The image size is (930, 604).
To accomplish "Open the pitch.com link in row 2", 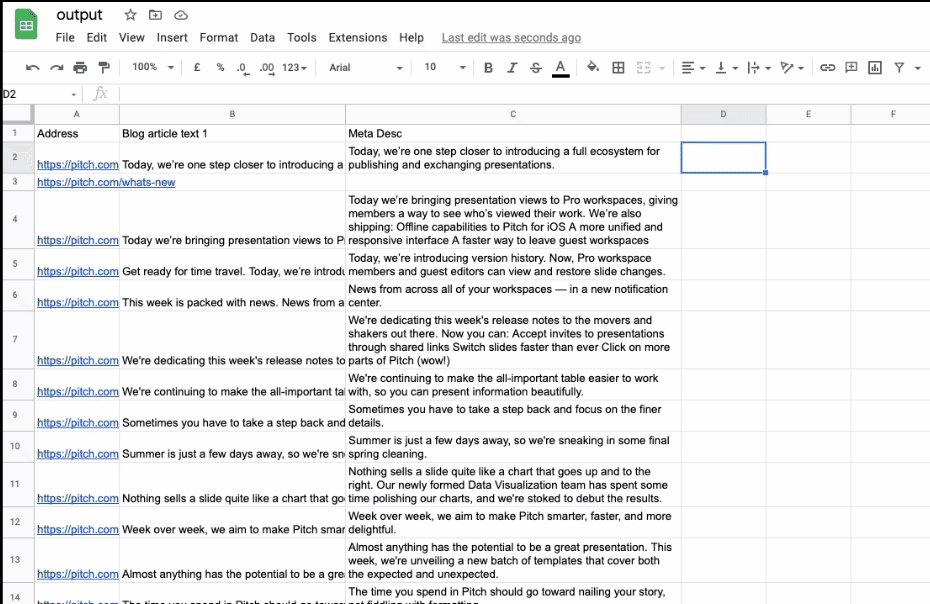I will [78, 165].
